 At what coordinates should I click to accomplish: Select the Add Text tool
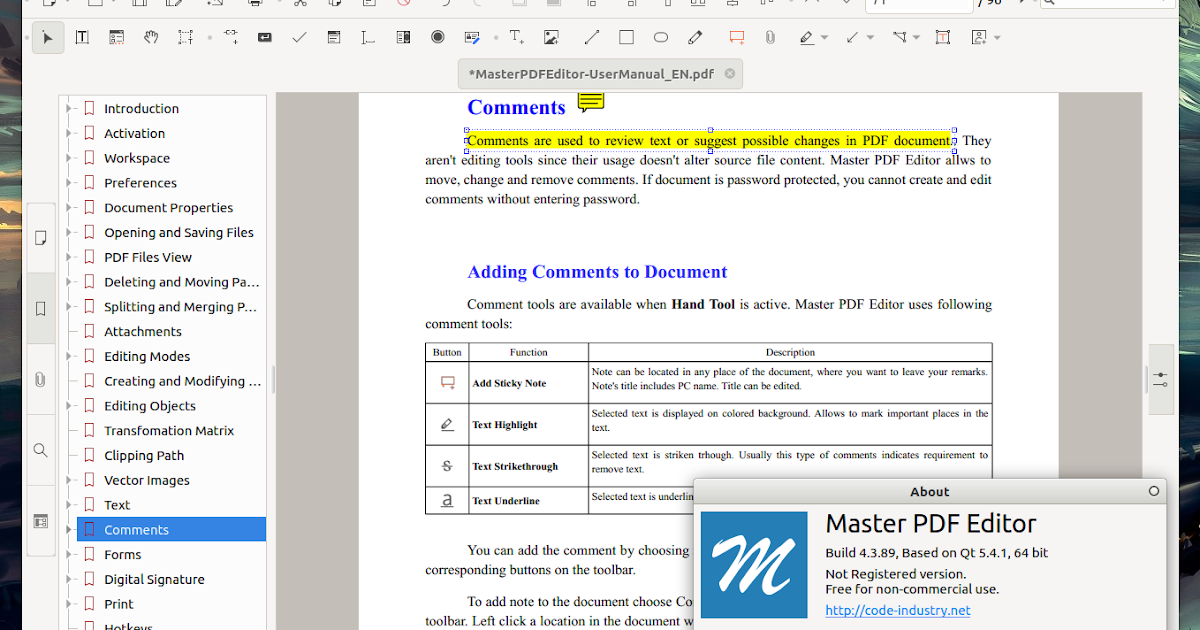point(516,38)
